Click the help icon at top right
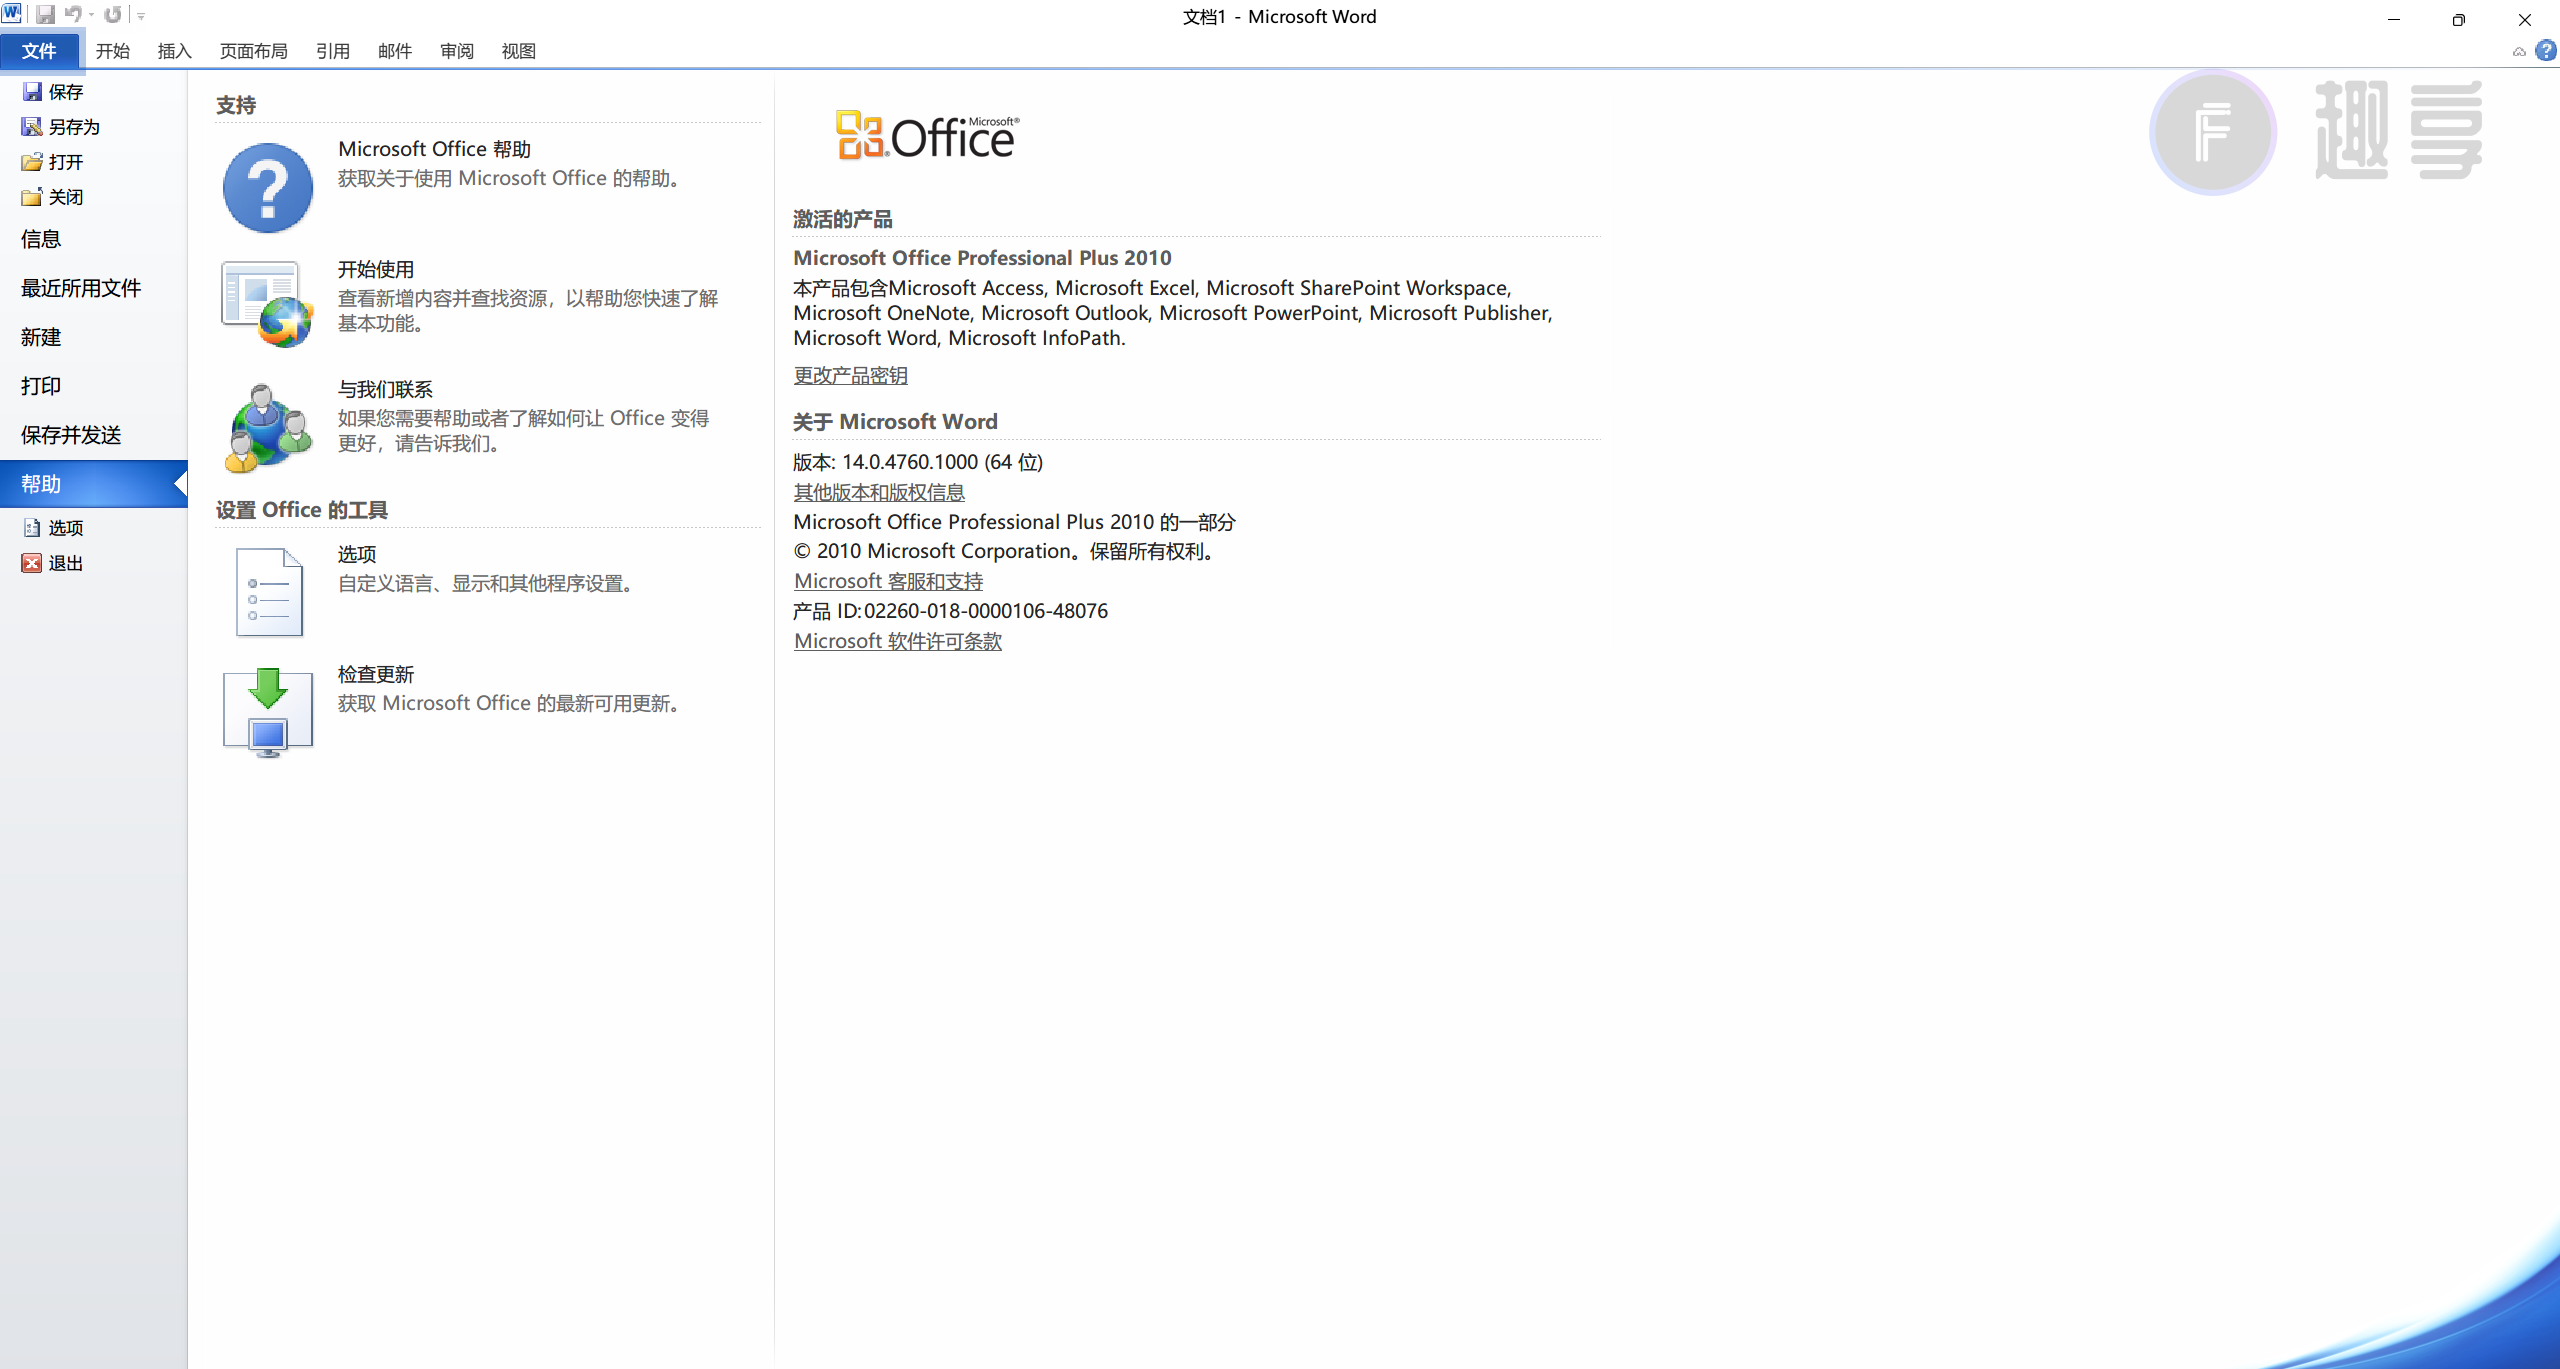This screenshot has height=1369, width=2560. pos(2546,51)
